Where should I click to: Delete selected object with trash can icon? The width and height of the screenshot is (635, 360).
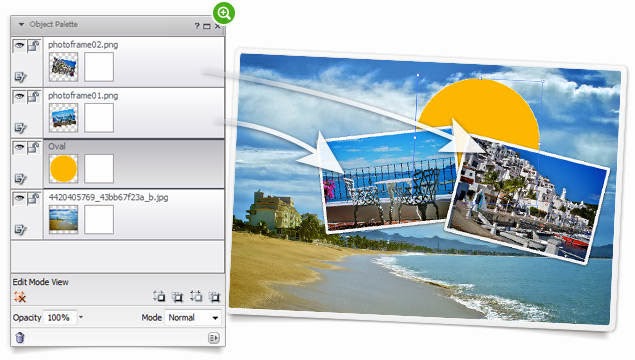20,337
